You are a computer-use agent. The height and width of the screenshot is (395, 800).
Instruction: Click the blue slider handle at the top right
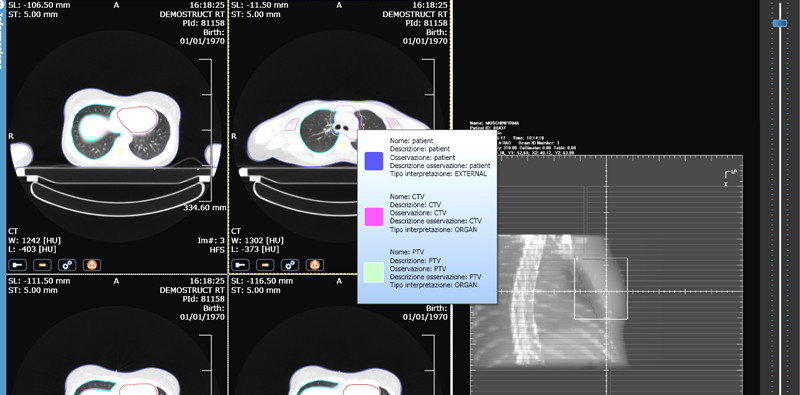tap(780, 23)
